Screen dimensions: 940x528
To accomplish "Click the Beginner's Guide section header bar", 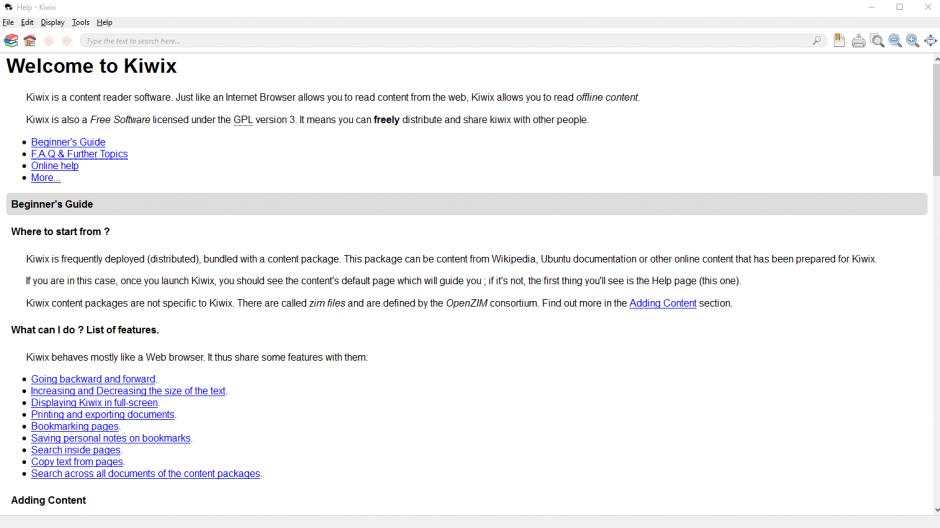I will coord(466,204).
